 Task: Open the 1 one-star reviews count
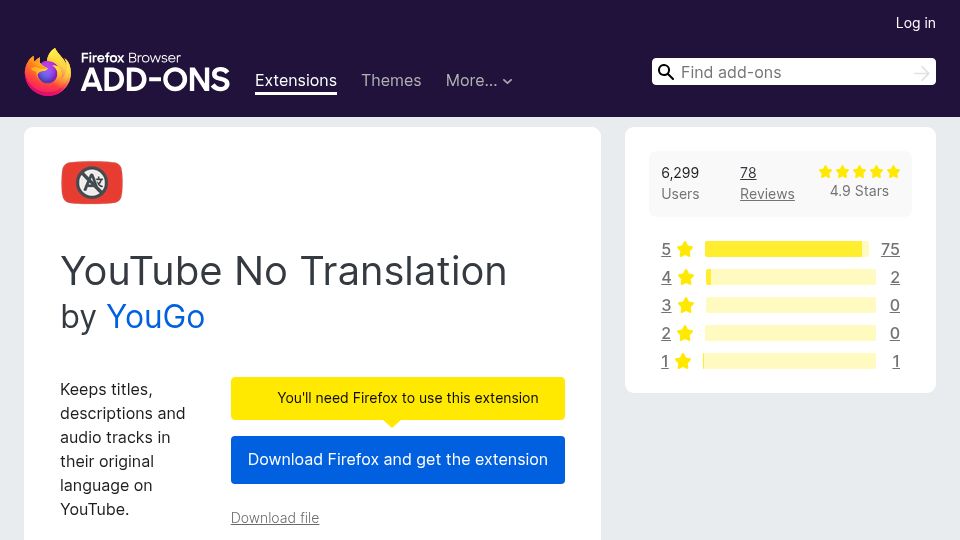(896, 361)
